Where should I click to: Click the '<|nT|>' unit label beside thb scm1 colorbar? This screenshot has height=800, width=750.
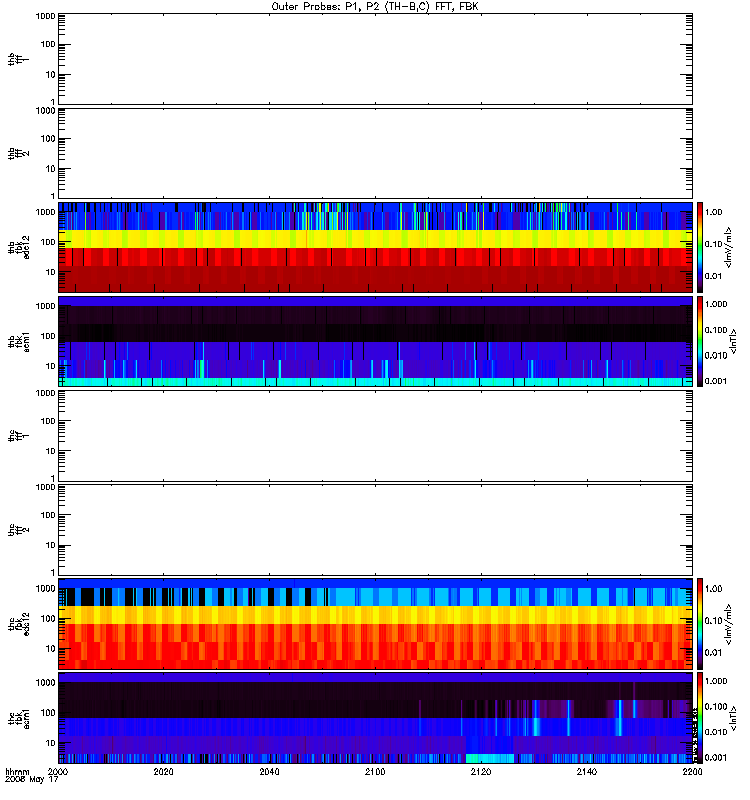[733, 341]
